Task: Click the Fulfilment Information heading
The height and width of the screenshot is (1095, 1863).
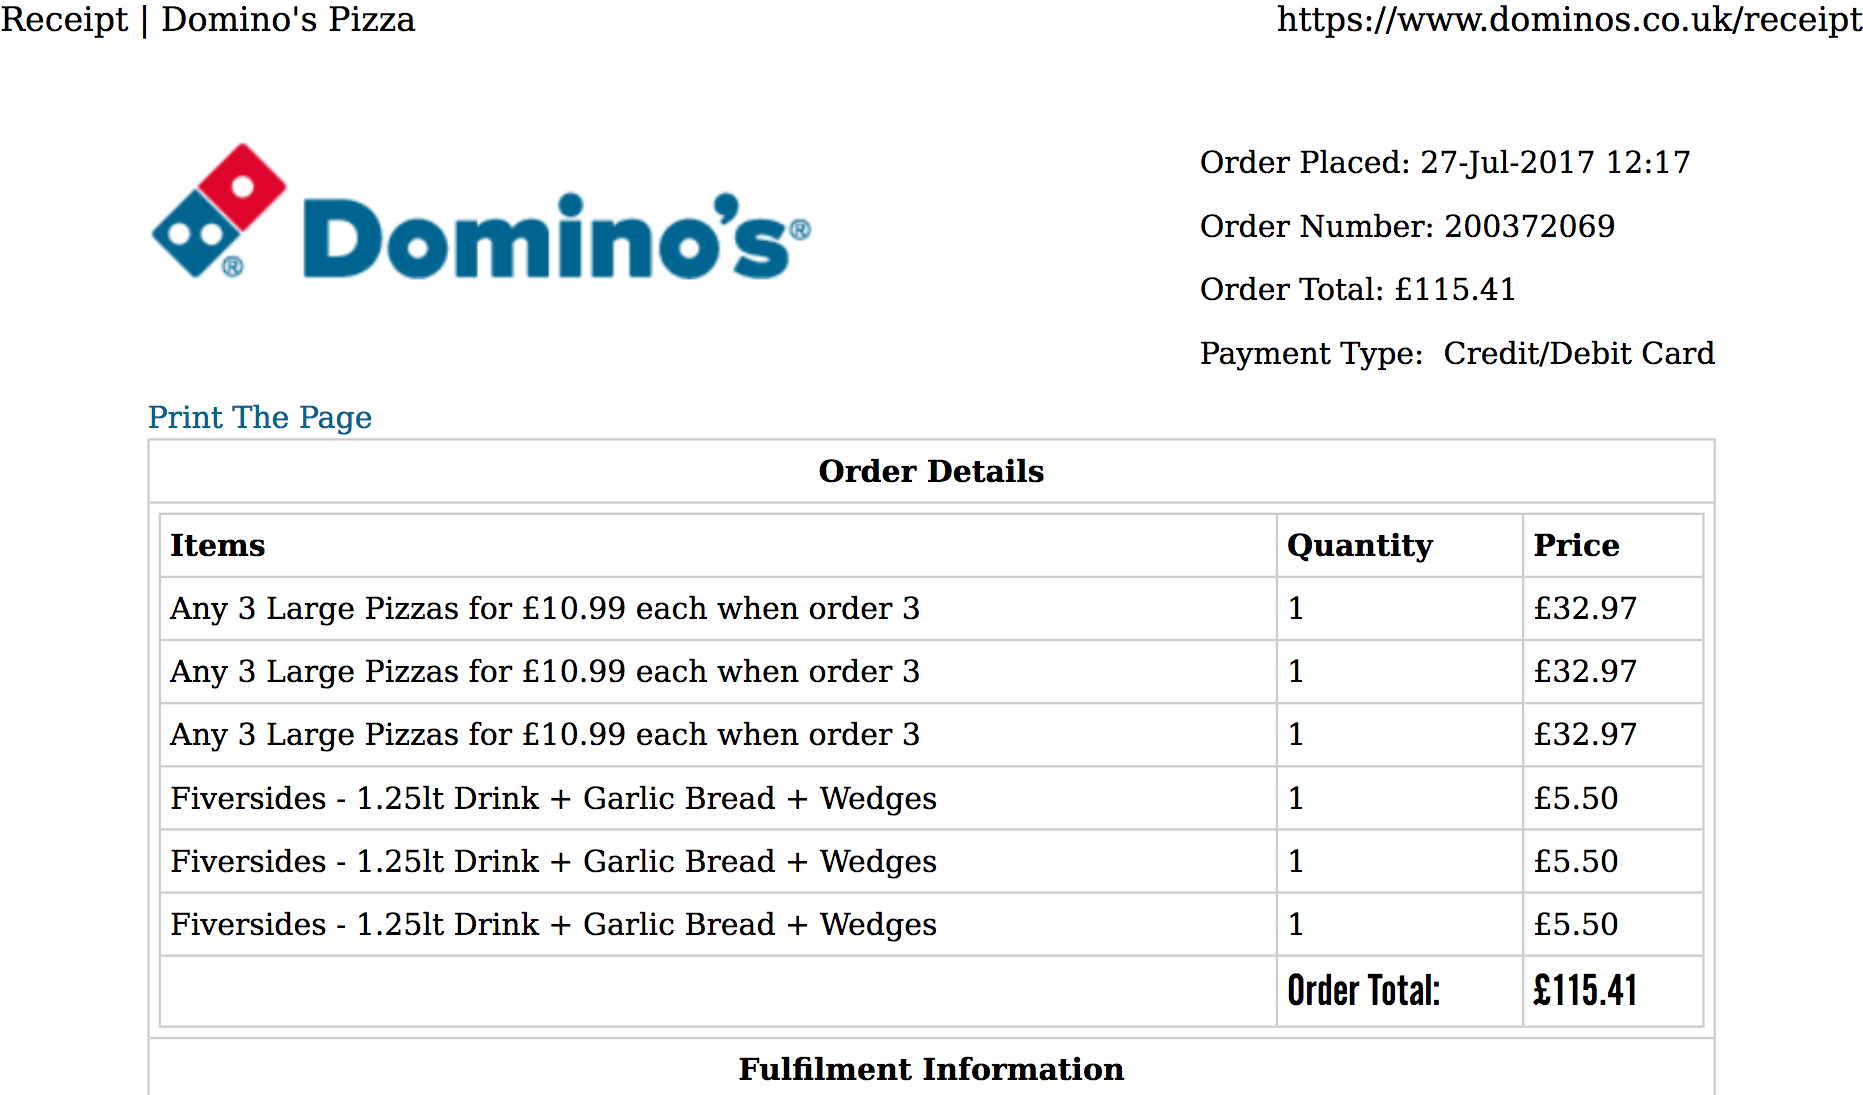Action: pyautogui.click(x=931, y=1069)
